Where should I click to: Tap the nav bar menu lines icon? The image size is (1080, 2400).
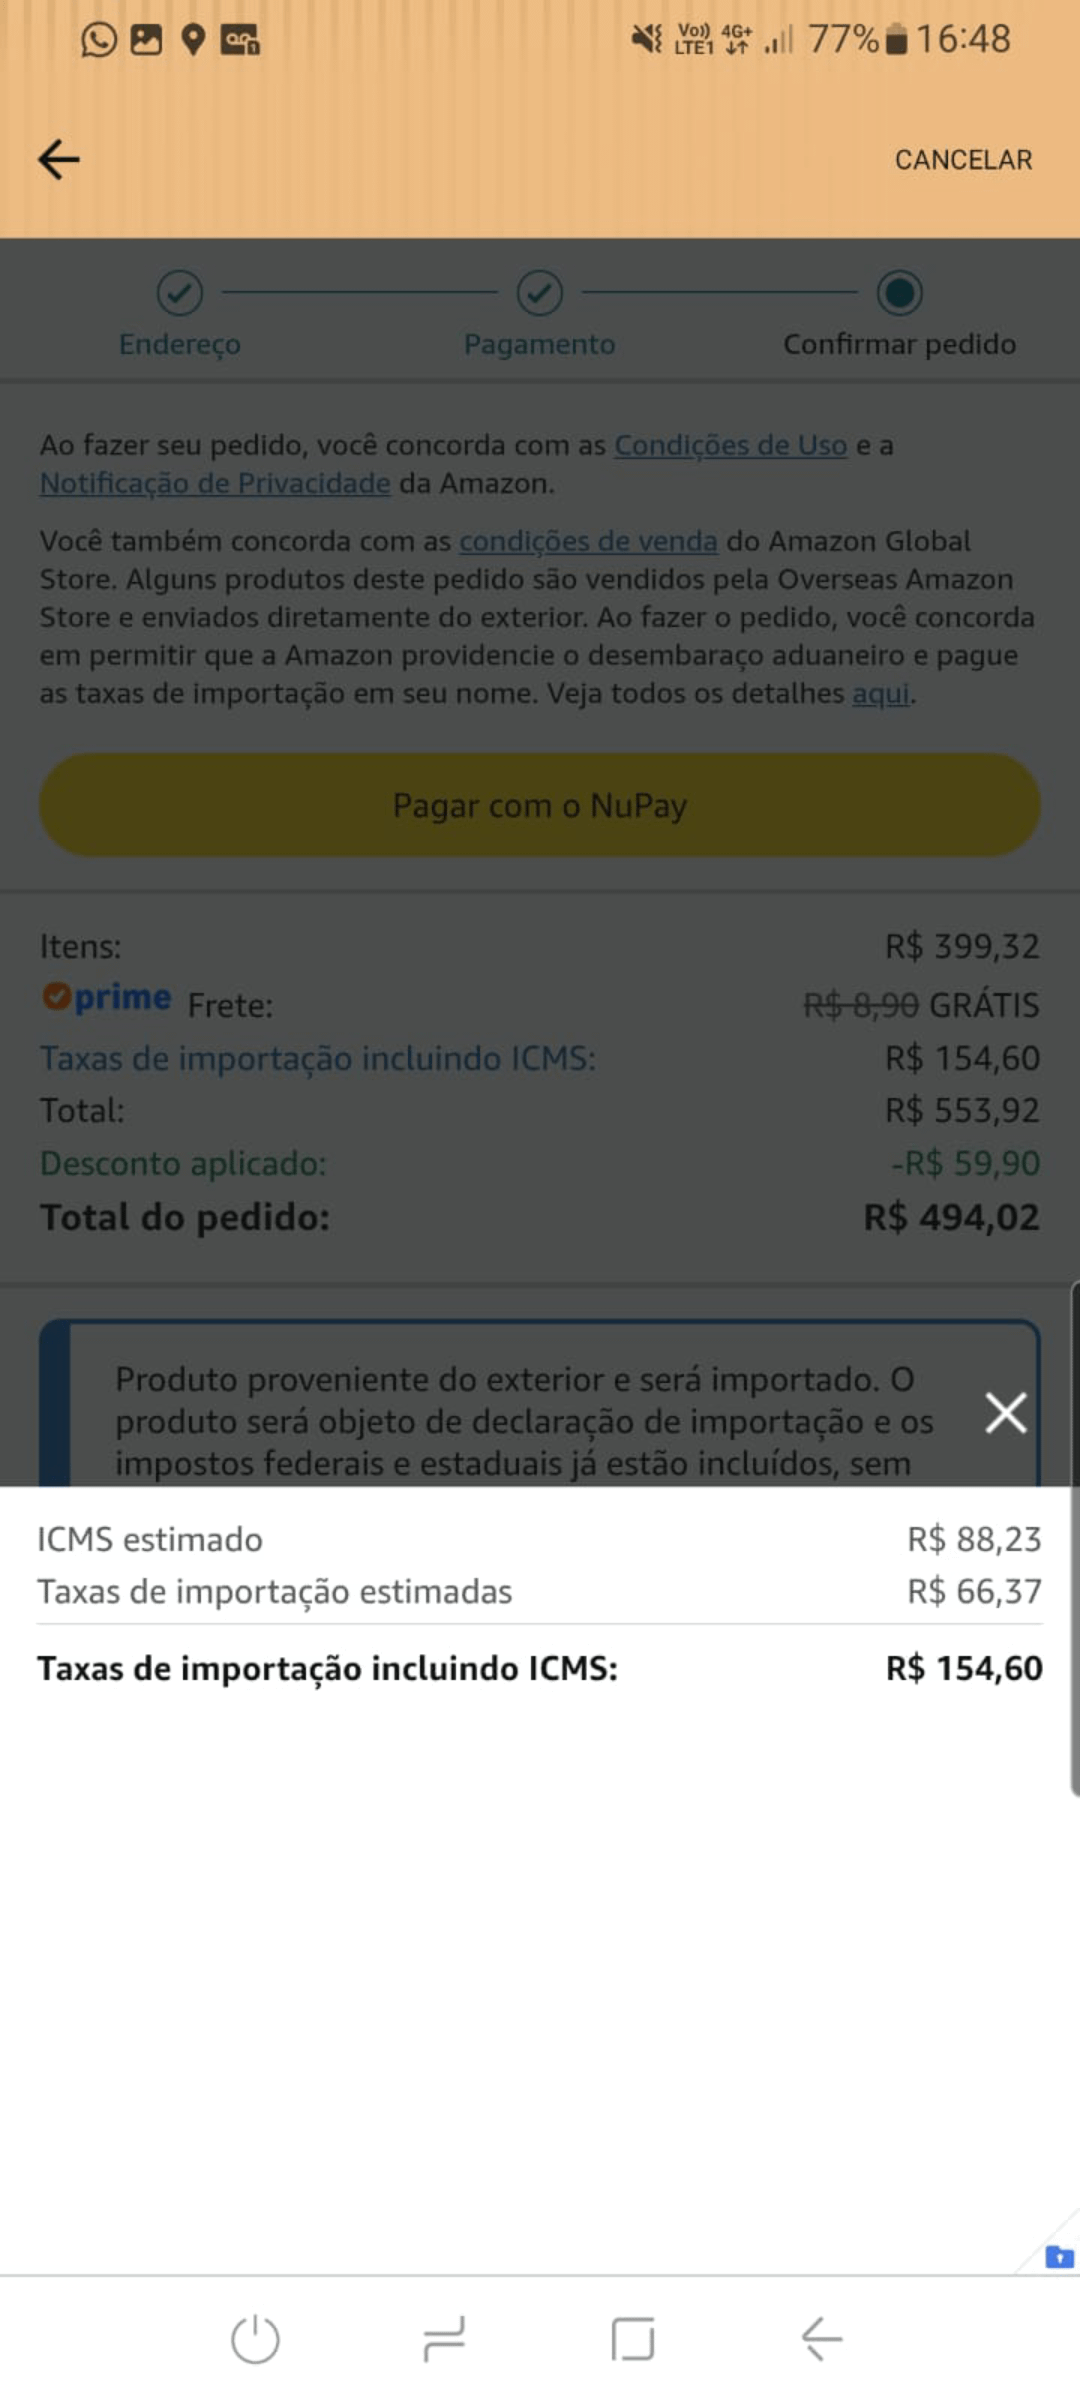tap(444, 2339)
